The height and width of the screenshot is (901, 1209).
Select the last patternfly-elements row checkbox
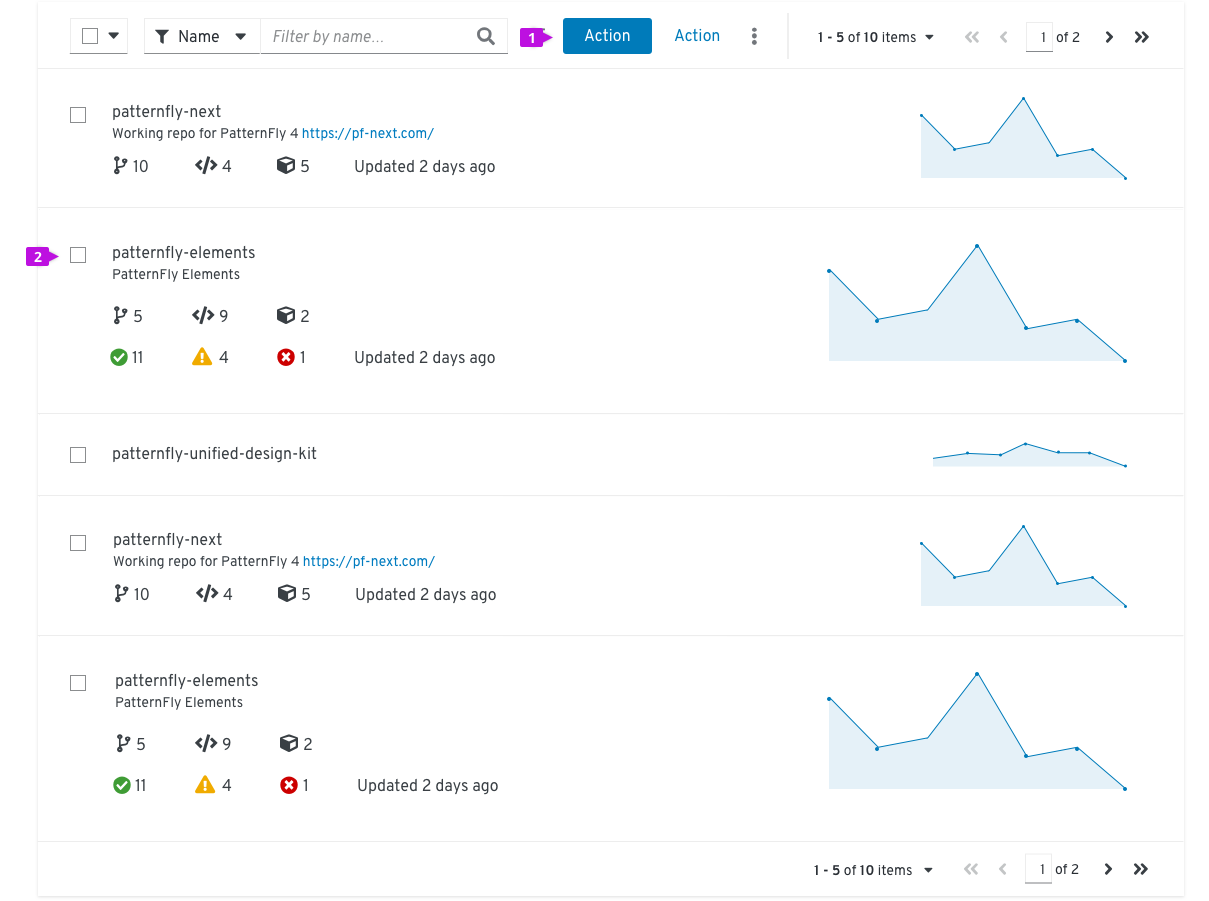[x=78, y=683]
